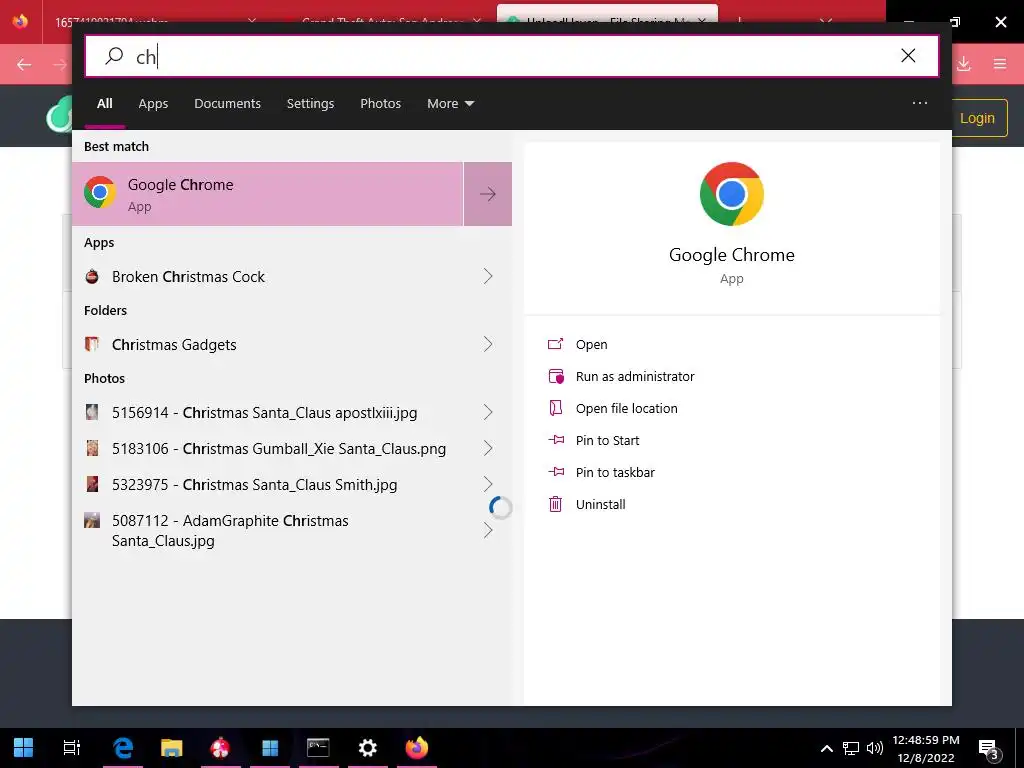Image resolution: width=1024 pixels, height=768 pixels.
Task: Switch to the Photos search tab
Action: 381,103
